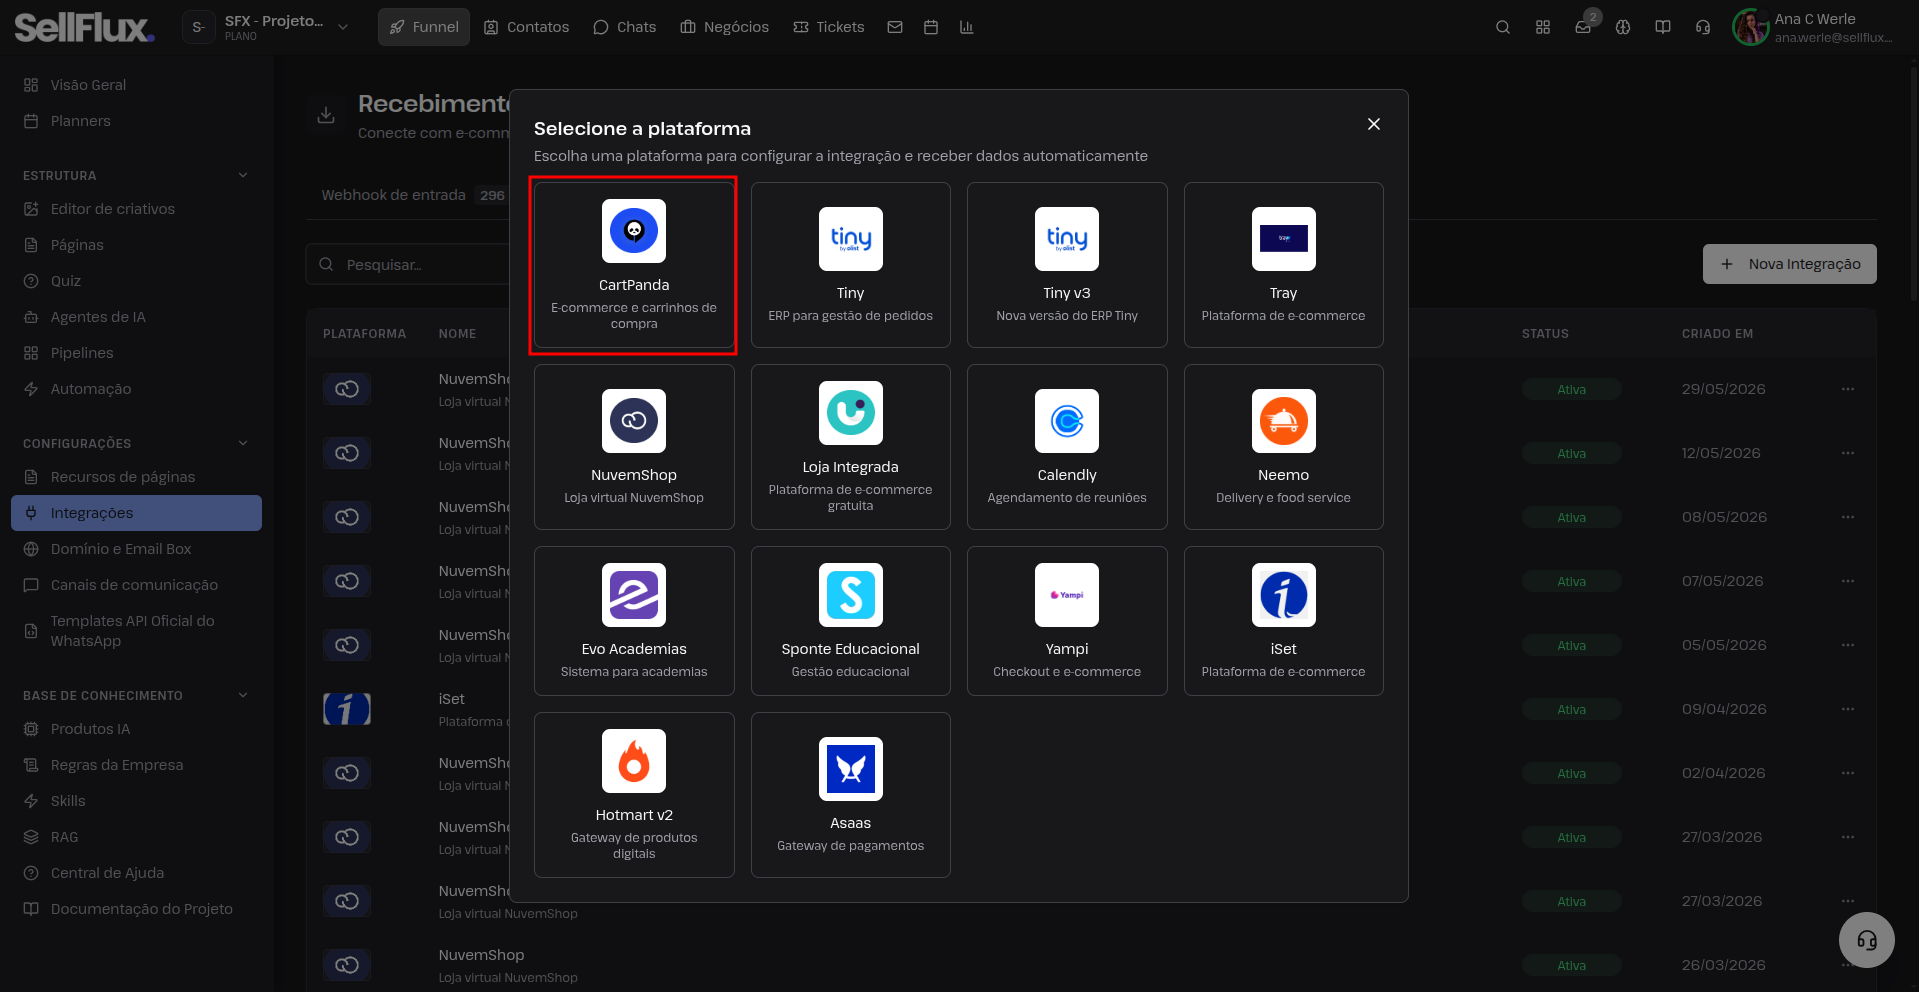Select the Loja Integrada card

(x=850, y=447)
